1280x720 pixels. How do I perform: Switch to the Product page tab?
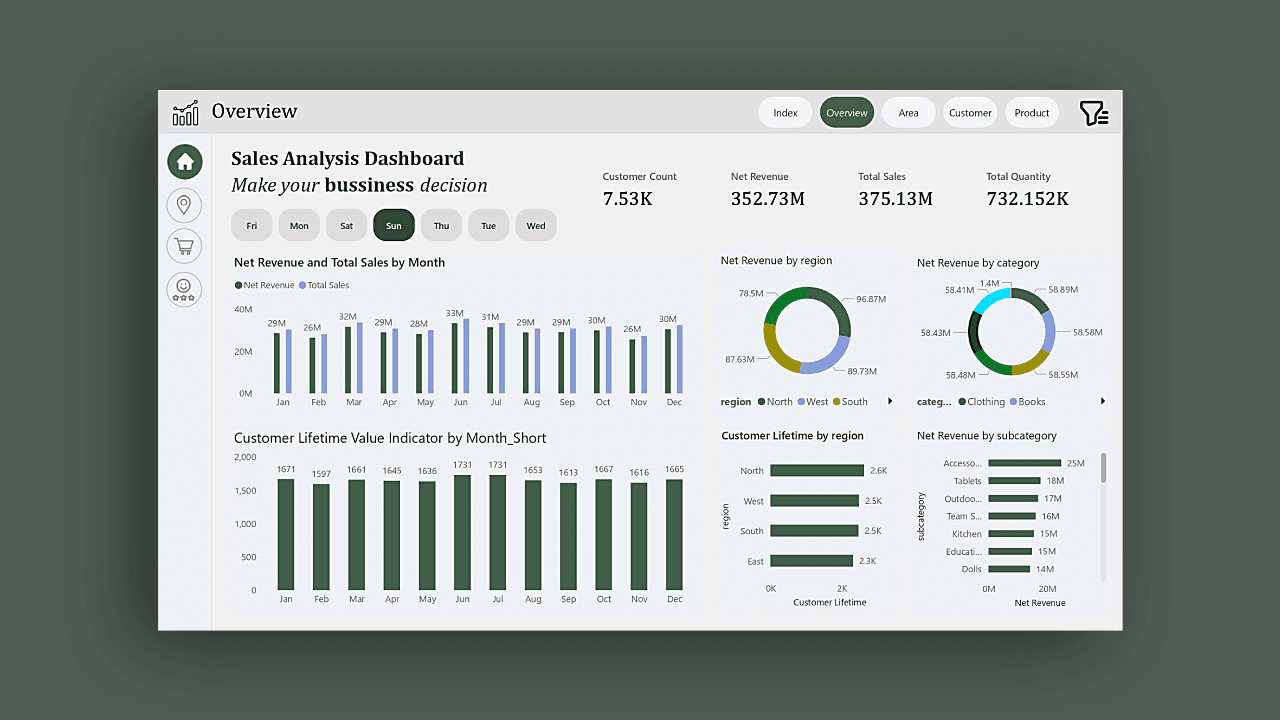point(1032,113)
